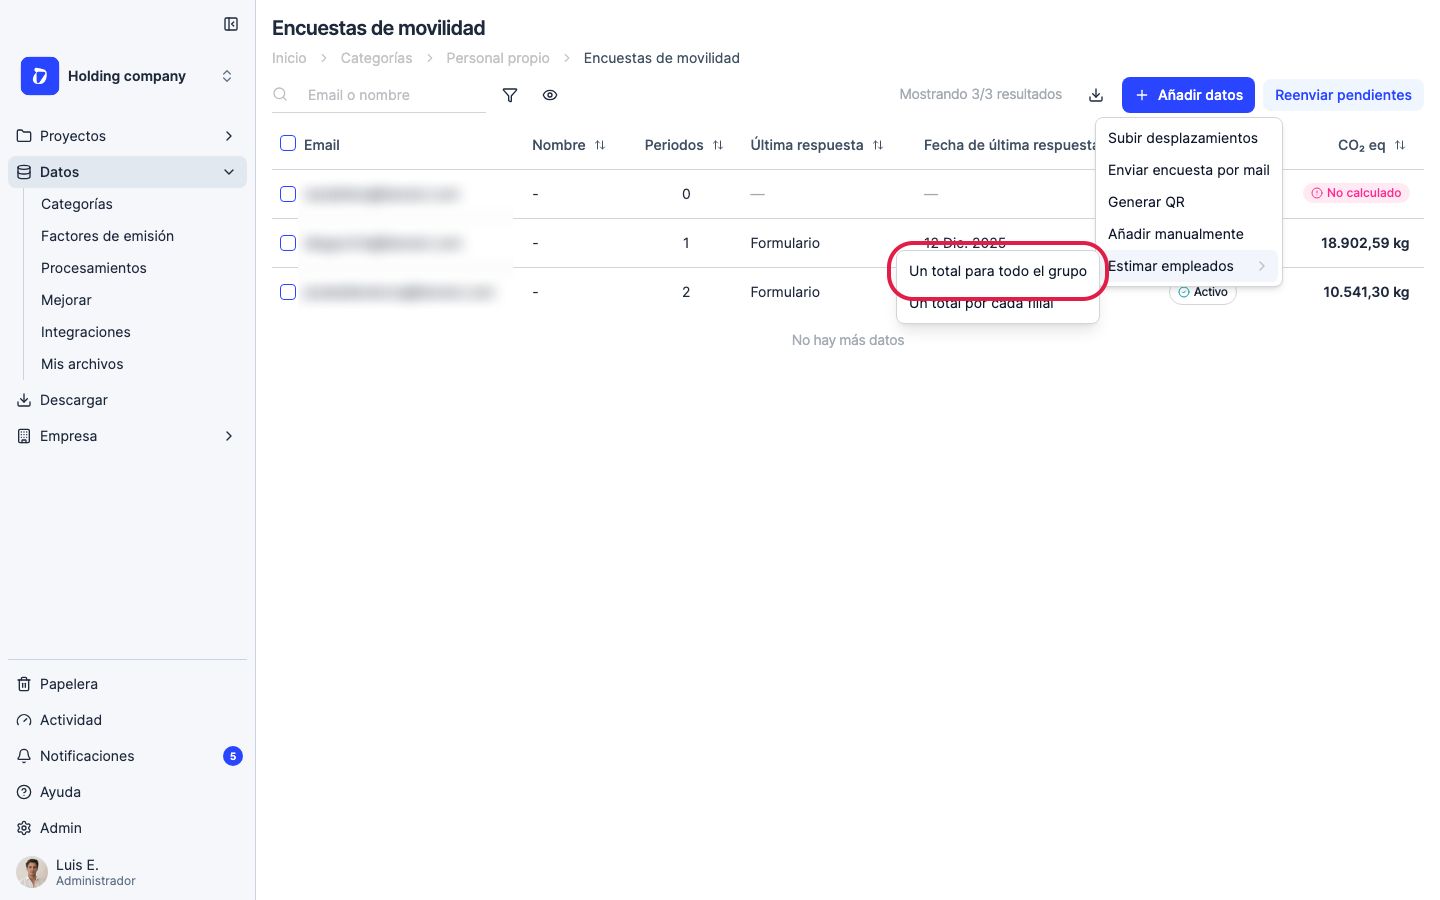Check the row with 2 periodos
Image resolution: width=1440 pixels, height=900 pixels.
click(x=288, y=292)
